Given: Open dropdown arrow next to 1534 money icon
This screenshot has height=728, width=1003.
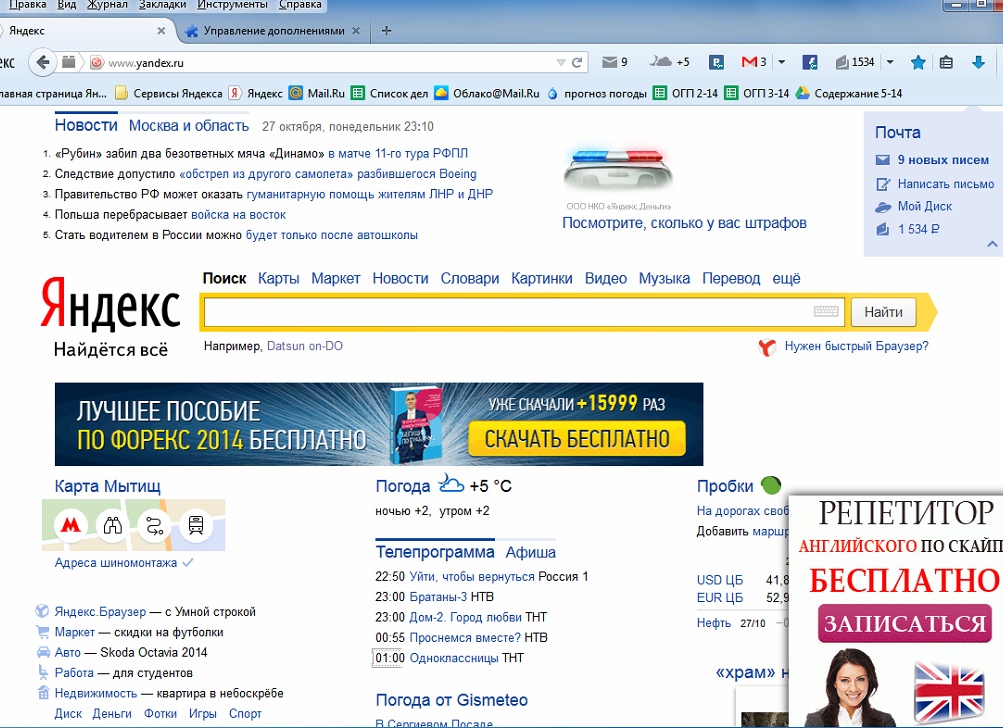Looking at the screenshot, I should (x=890, y=62).
